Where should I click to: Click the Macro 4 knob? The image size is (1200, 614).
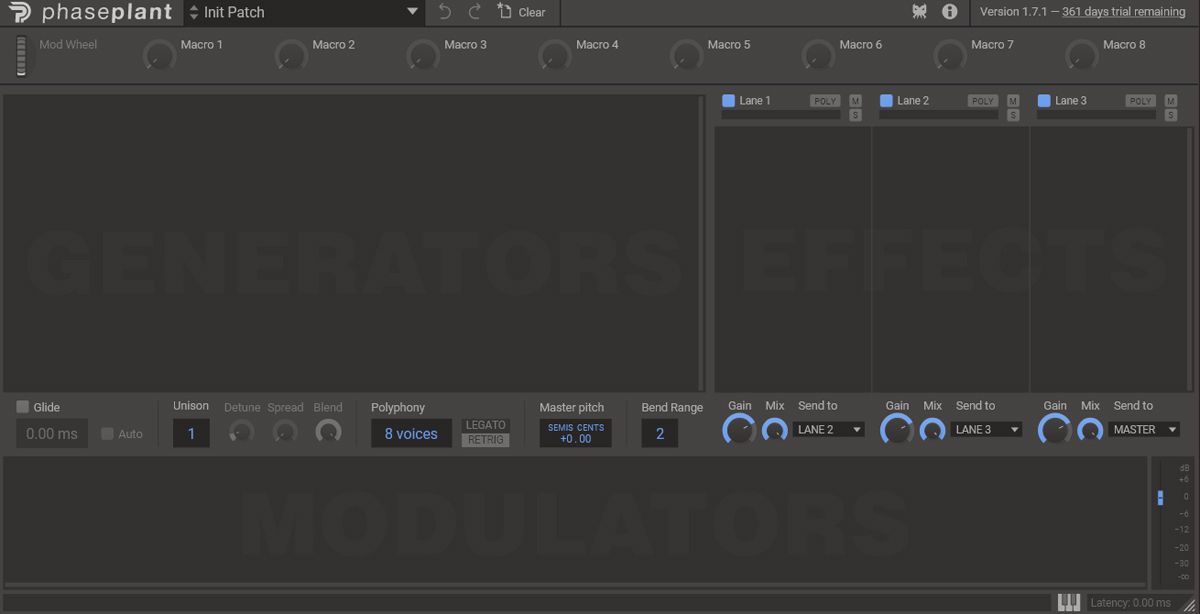[x=554, y=56]
